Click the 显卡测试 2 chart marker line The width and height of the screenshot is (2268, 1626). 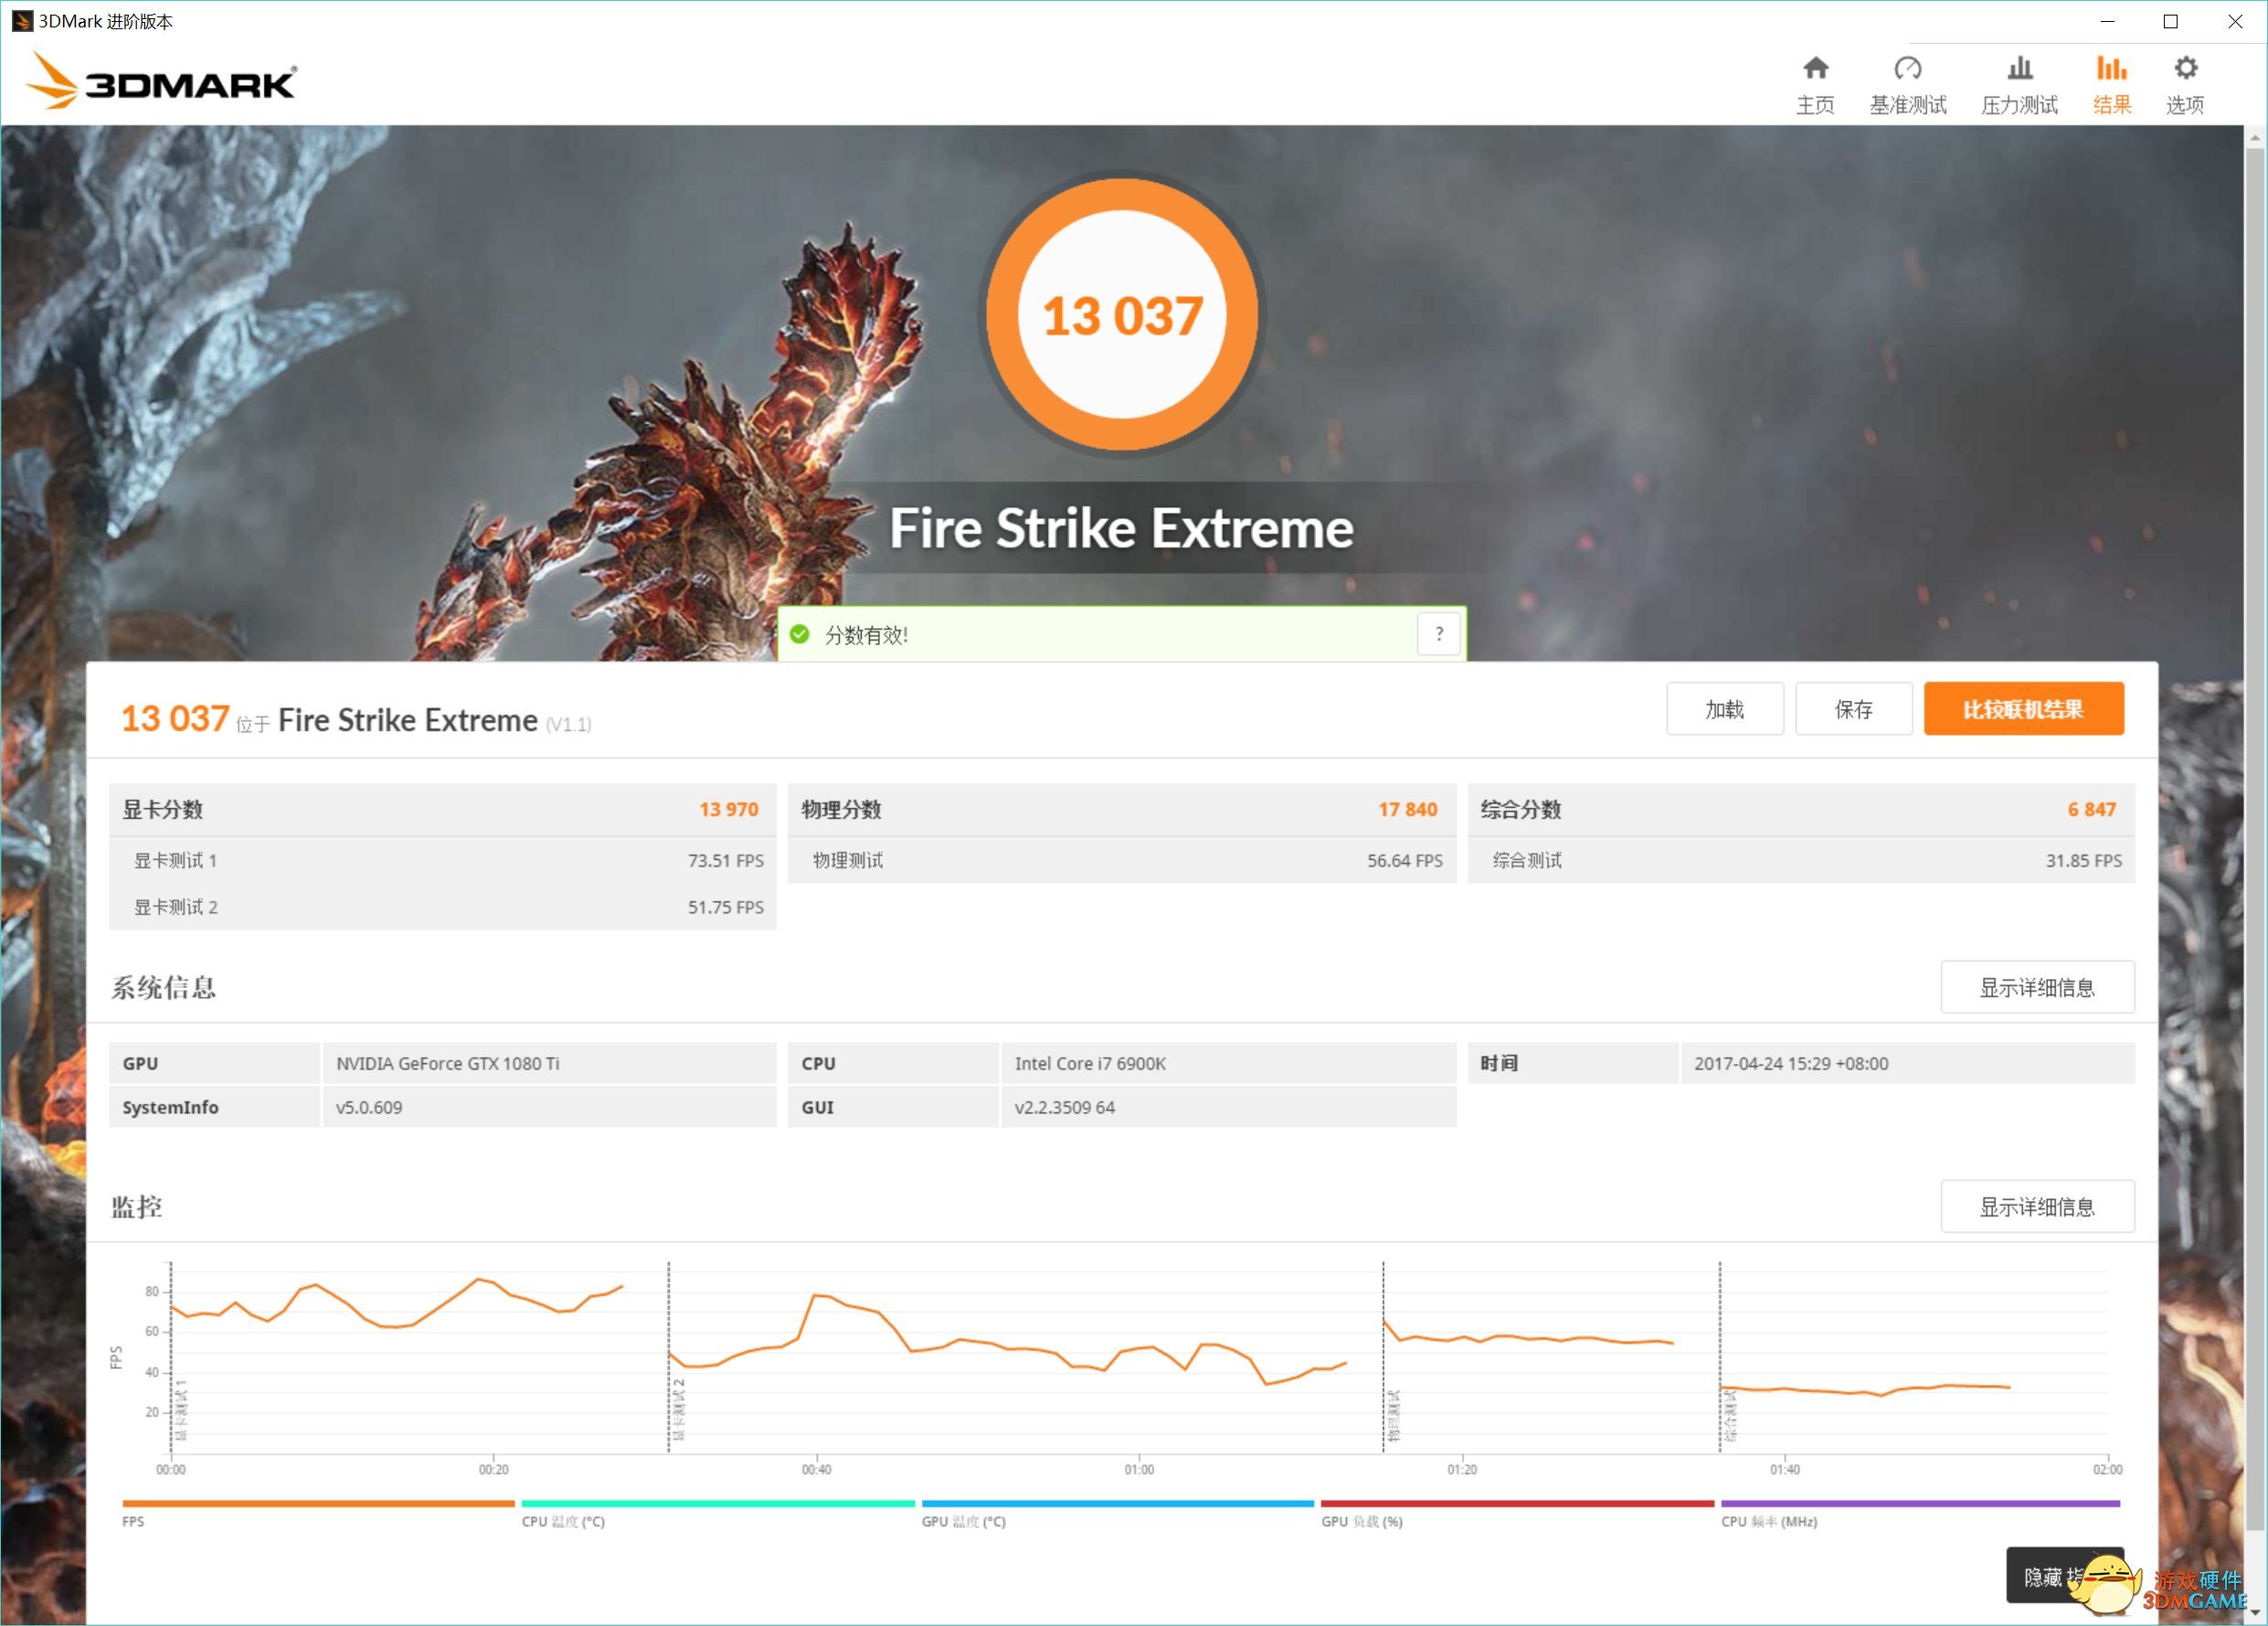668,1356
